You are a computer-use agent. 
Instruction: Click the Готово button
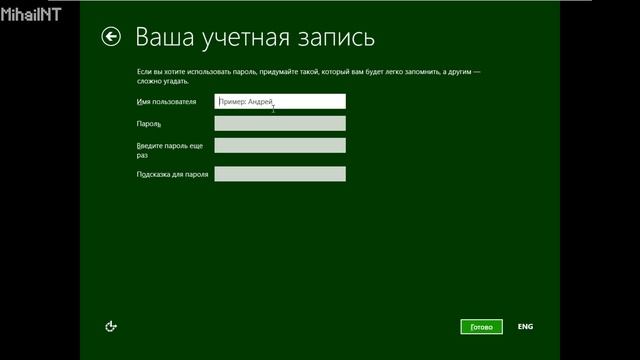482,327
